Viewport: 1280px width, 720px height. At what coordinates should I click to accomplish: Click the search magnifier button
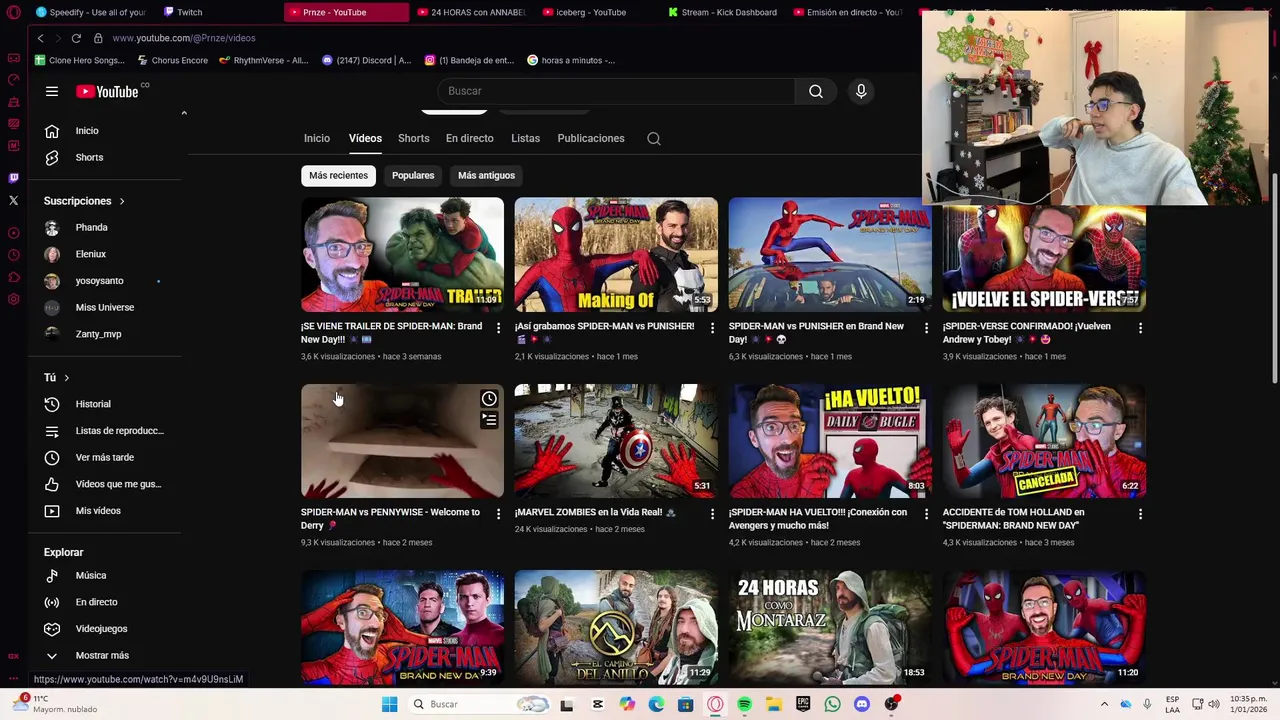coord(816,91)
